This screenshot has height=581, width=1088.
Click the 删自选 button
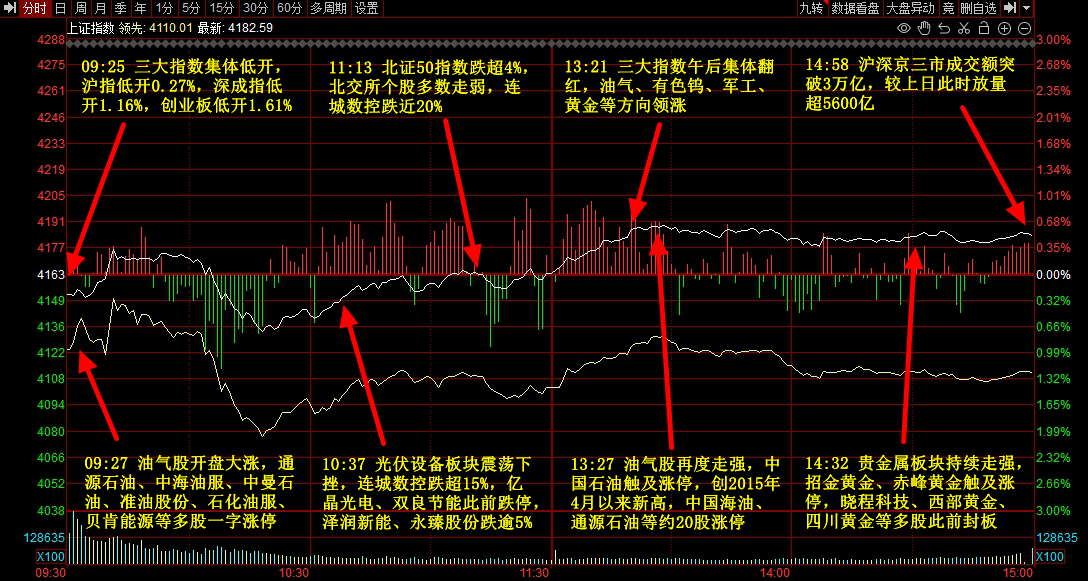click(x=978, y=8)
